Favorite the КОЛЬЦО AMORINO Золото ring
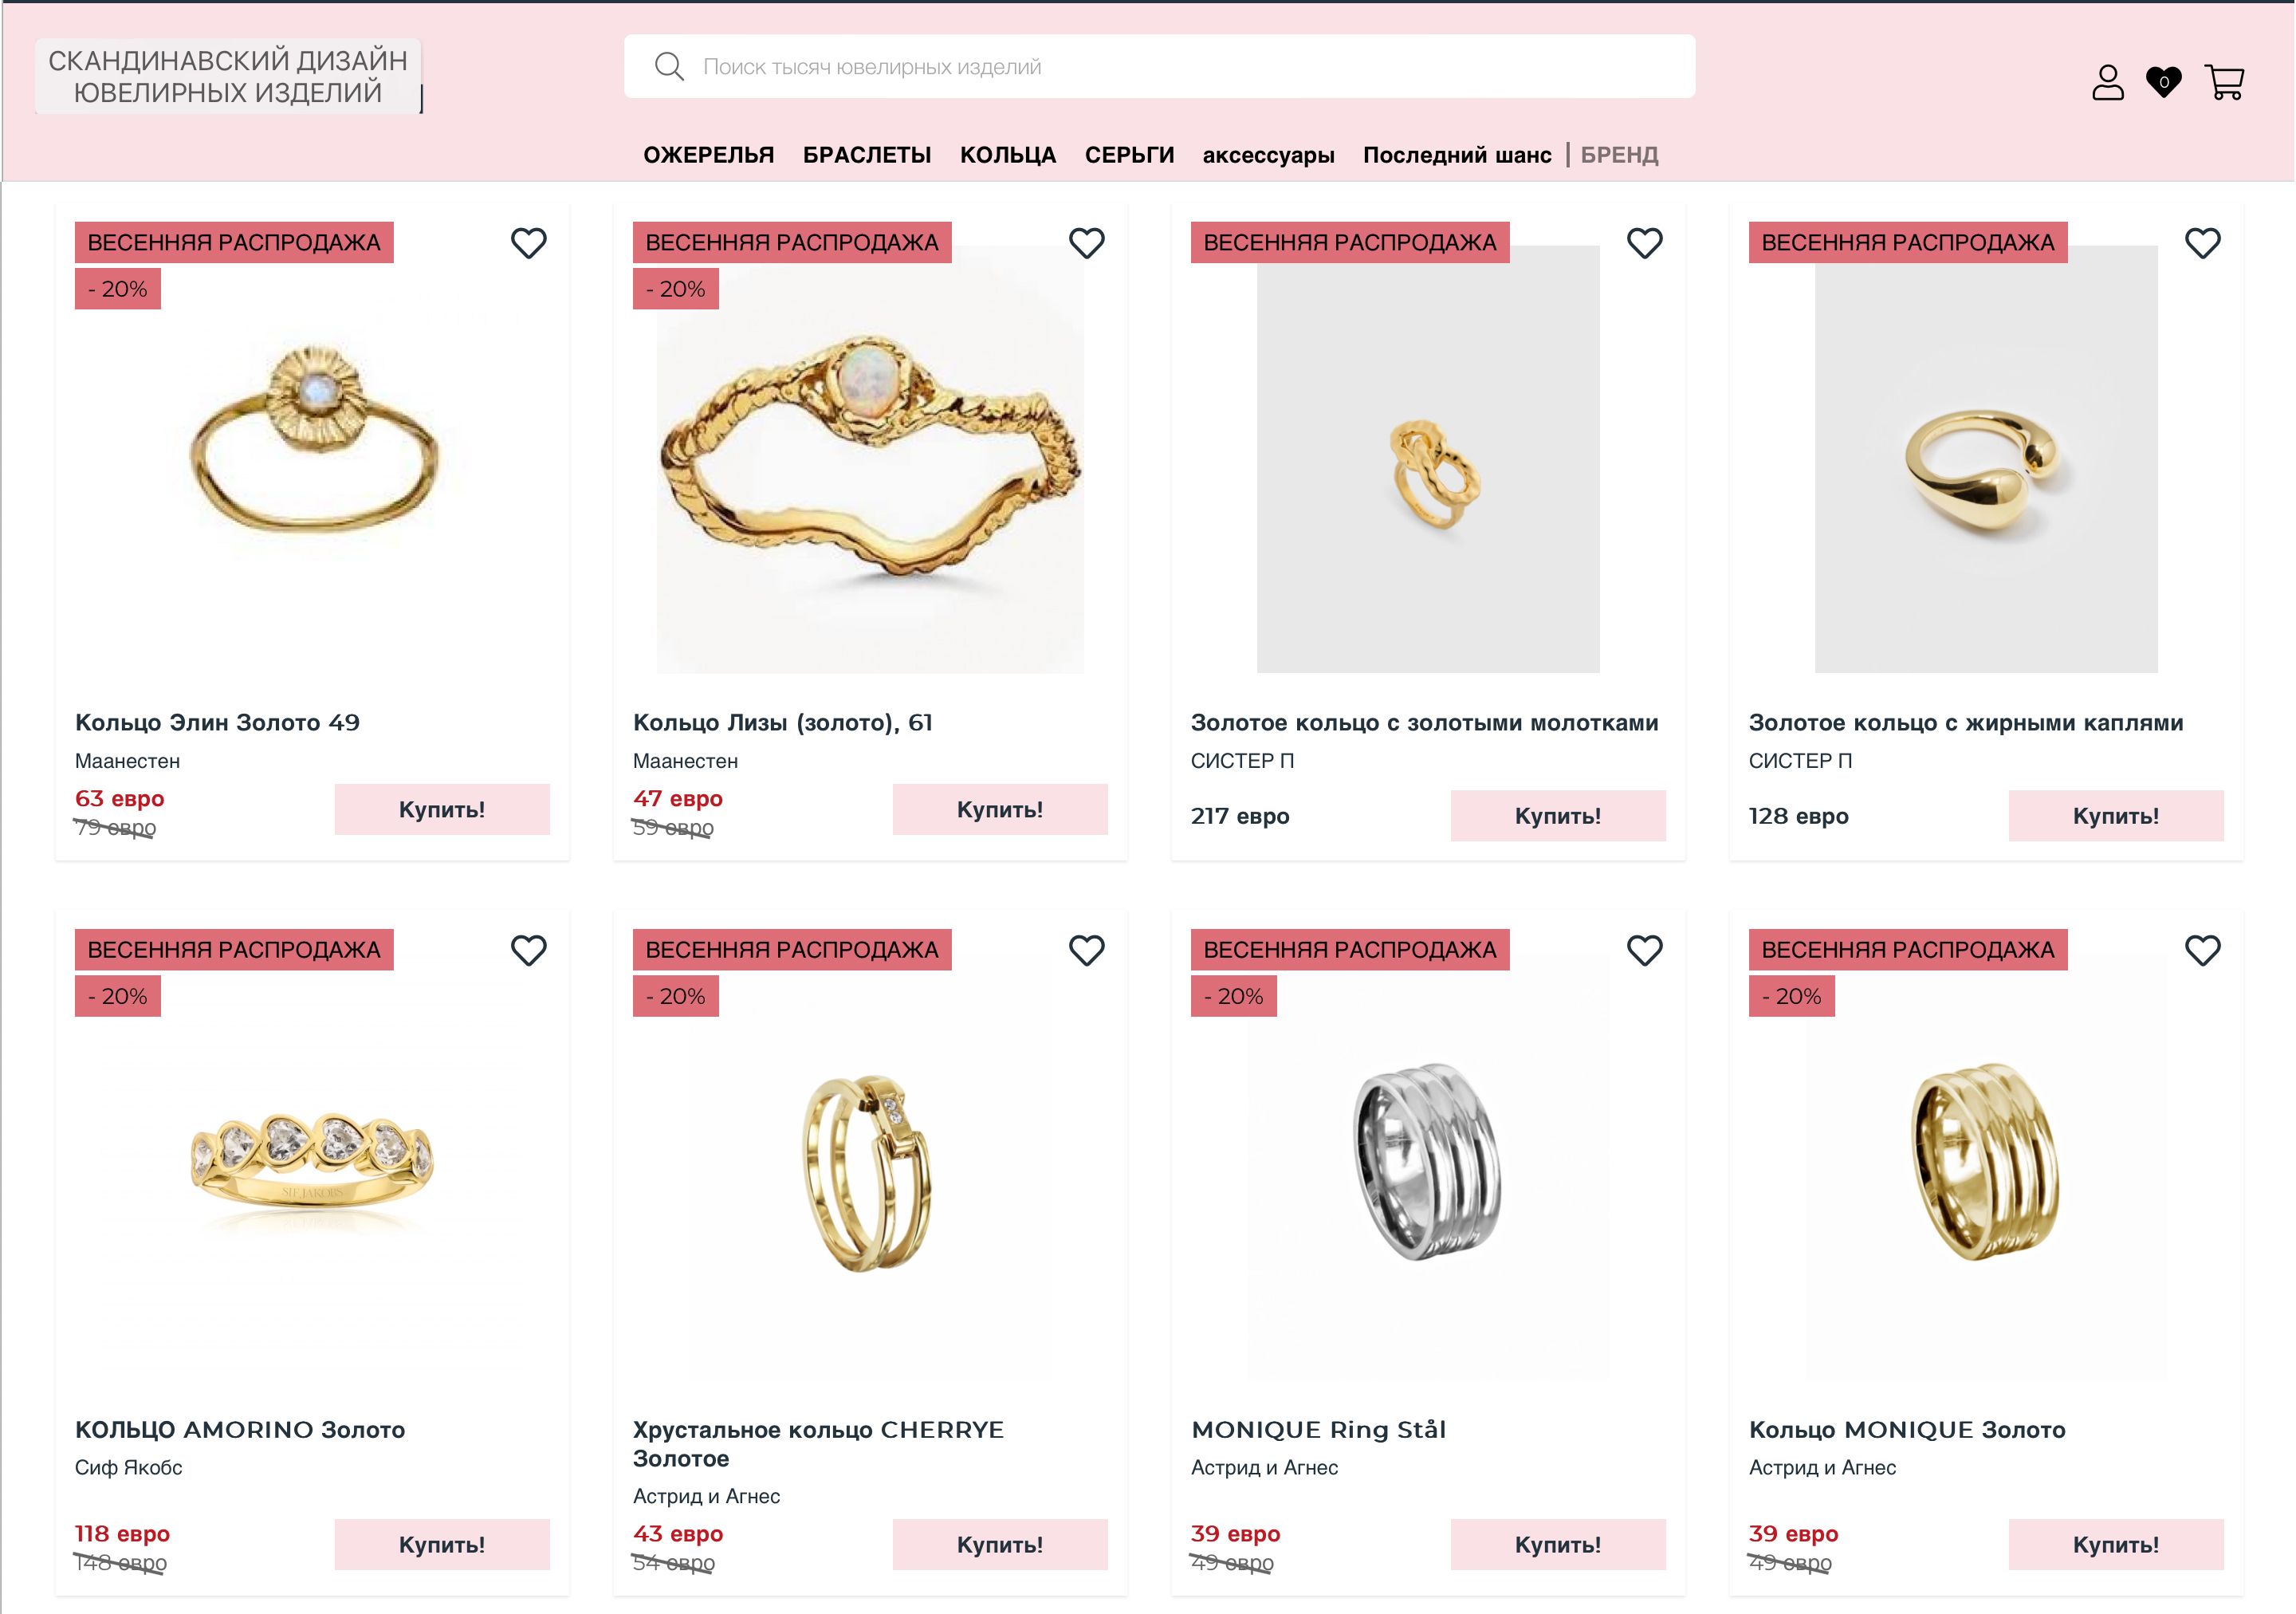The width and height of the screenshot is (2296, 1614). [x=529, y=950]
